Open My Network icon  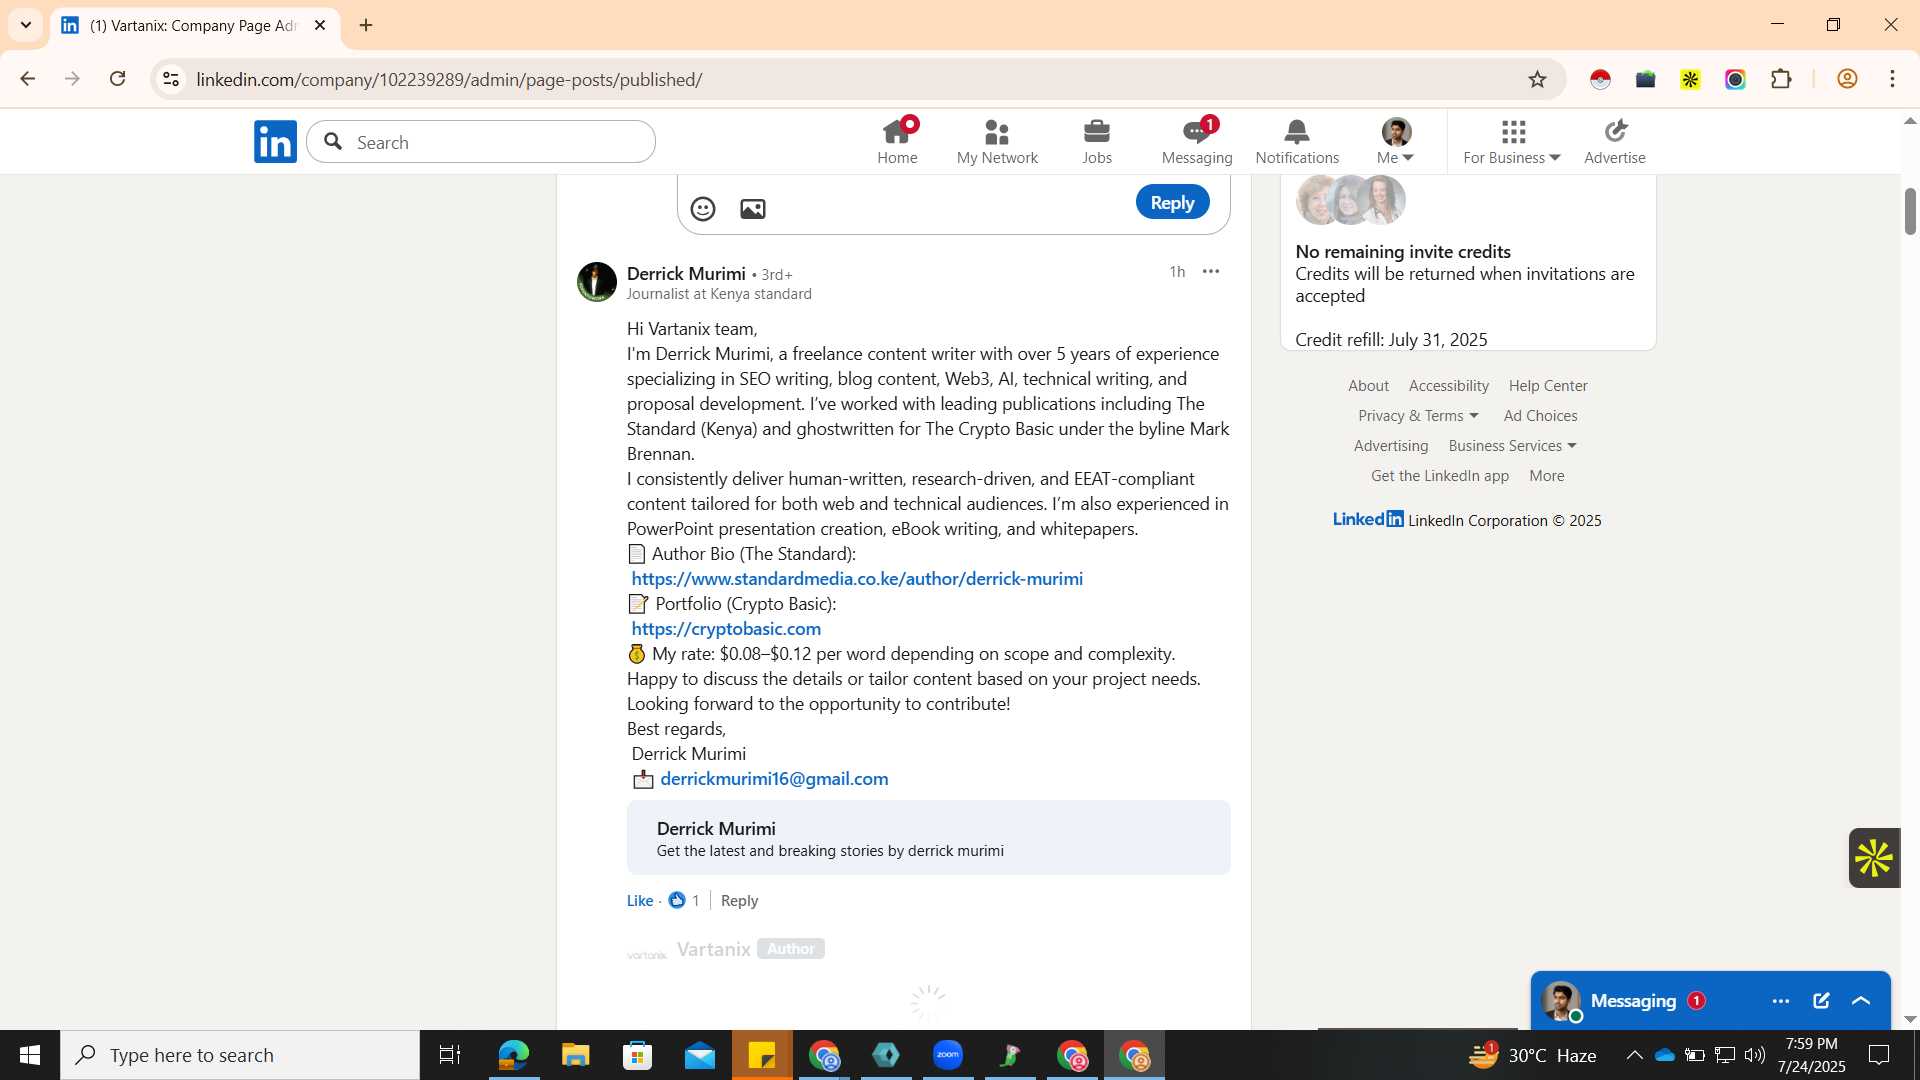[x=997, y=132]
